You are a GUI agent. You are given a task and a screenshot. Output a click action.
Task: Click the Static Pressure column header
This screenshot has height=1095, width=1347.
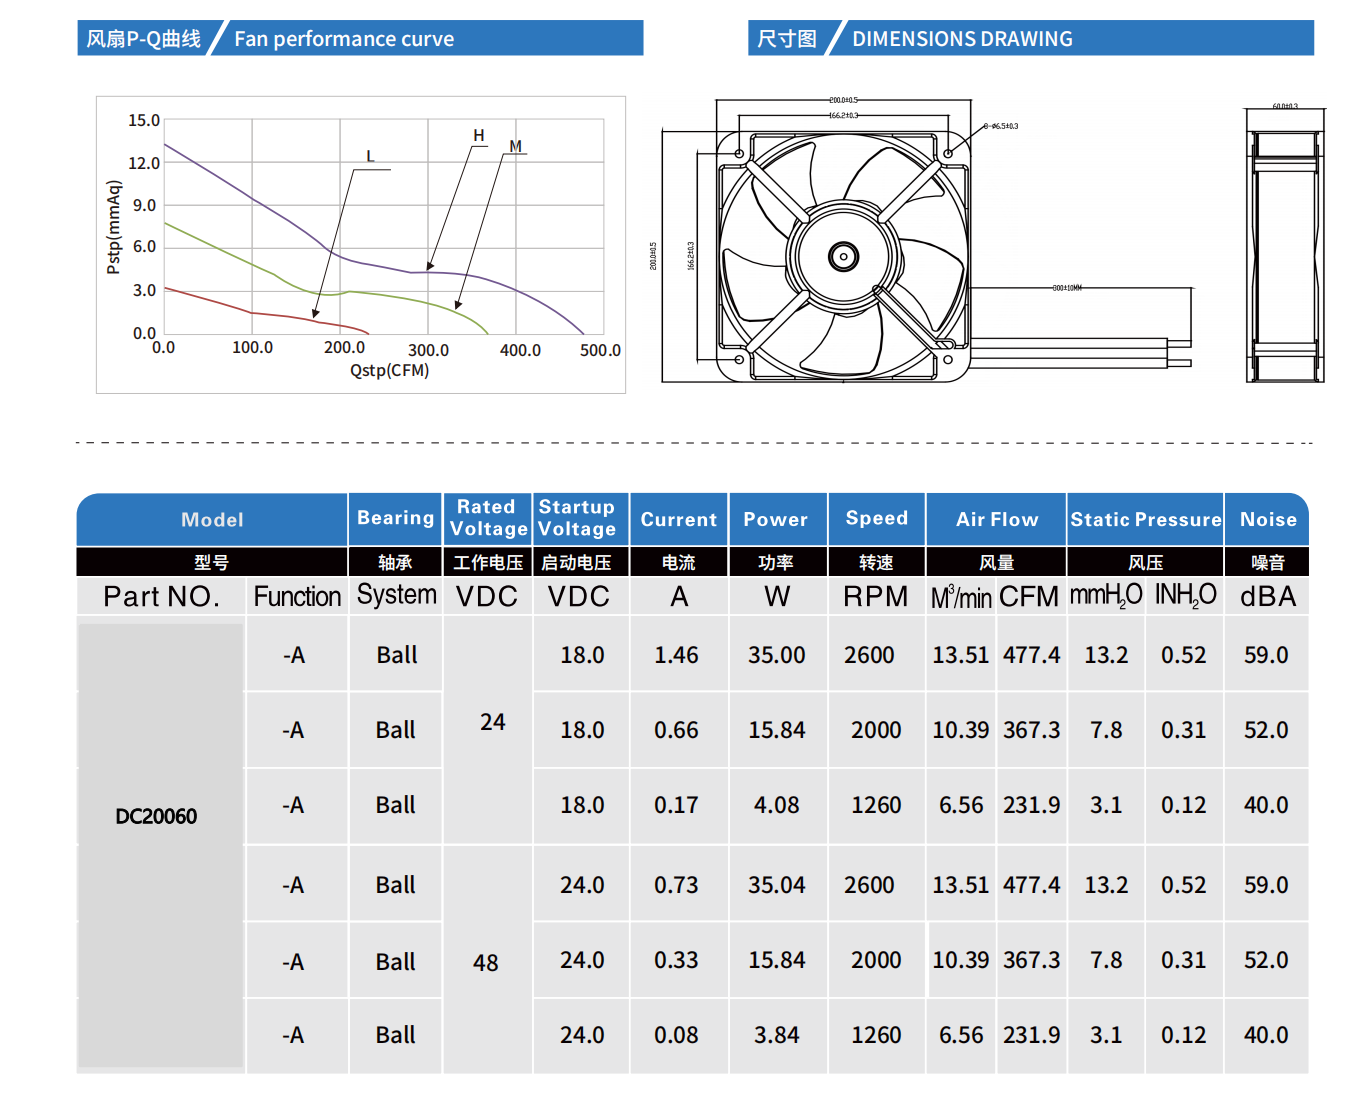pyautogui.click(x=1146, y=520)
